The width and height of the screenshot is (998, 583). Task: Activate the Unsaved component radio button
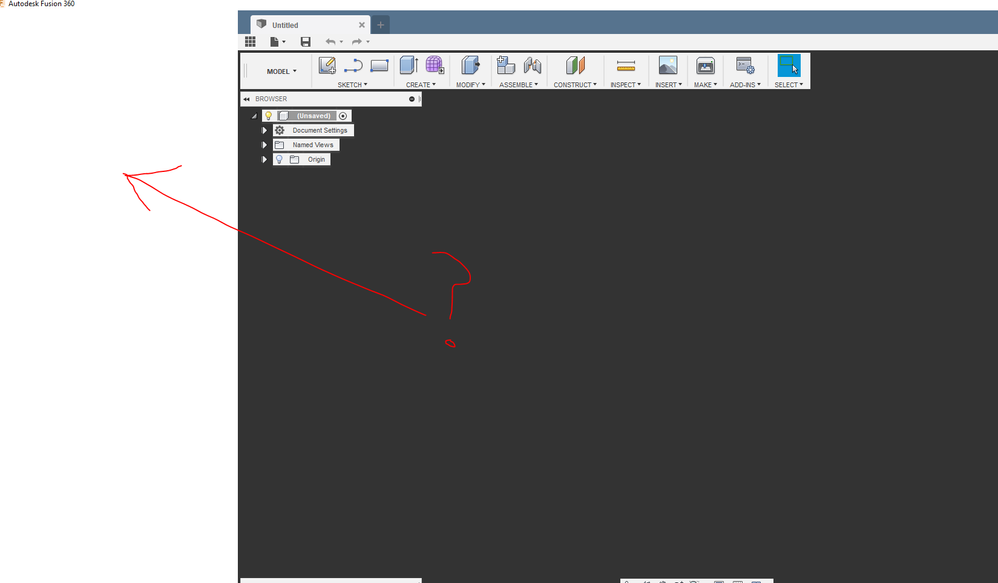[343, 116]
